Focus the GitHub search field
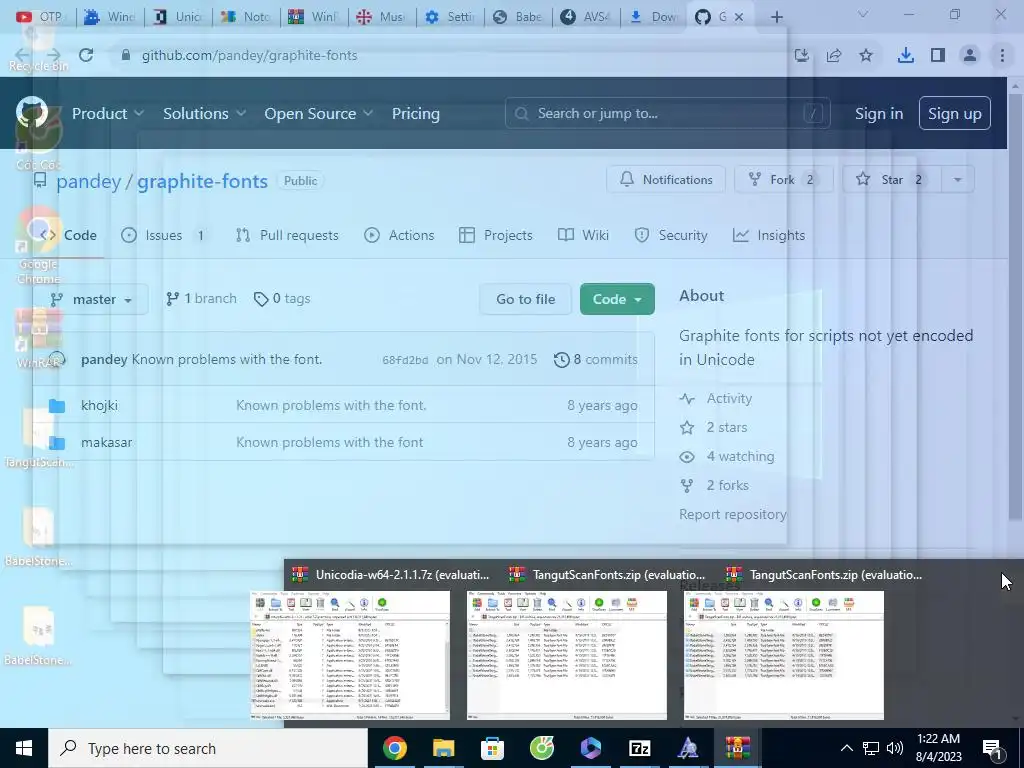This screenshot has height=768, width=1024. point(667,114)
